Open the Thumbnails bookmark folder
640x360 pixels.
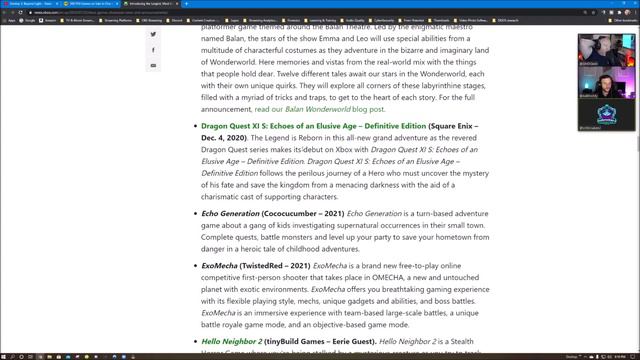coord(438,20)
